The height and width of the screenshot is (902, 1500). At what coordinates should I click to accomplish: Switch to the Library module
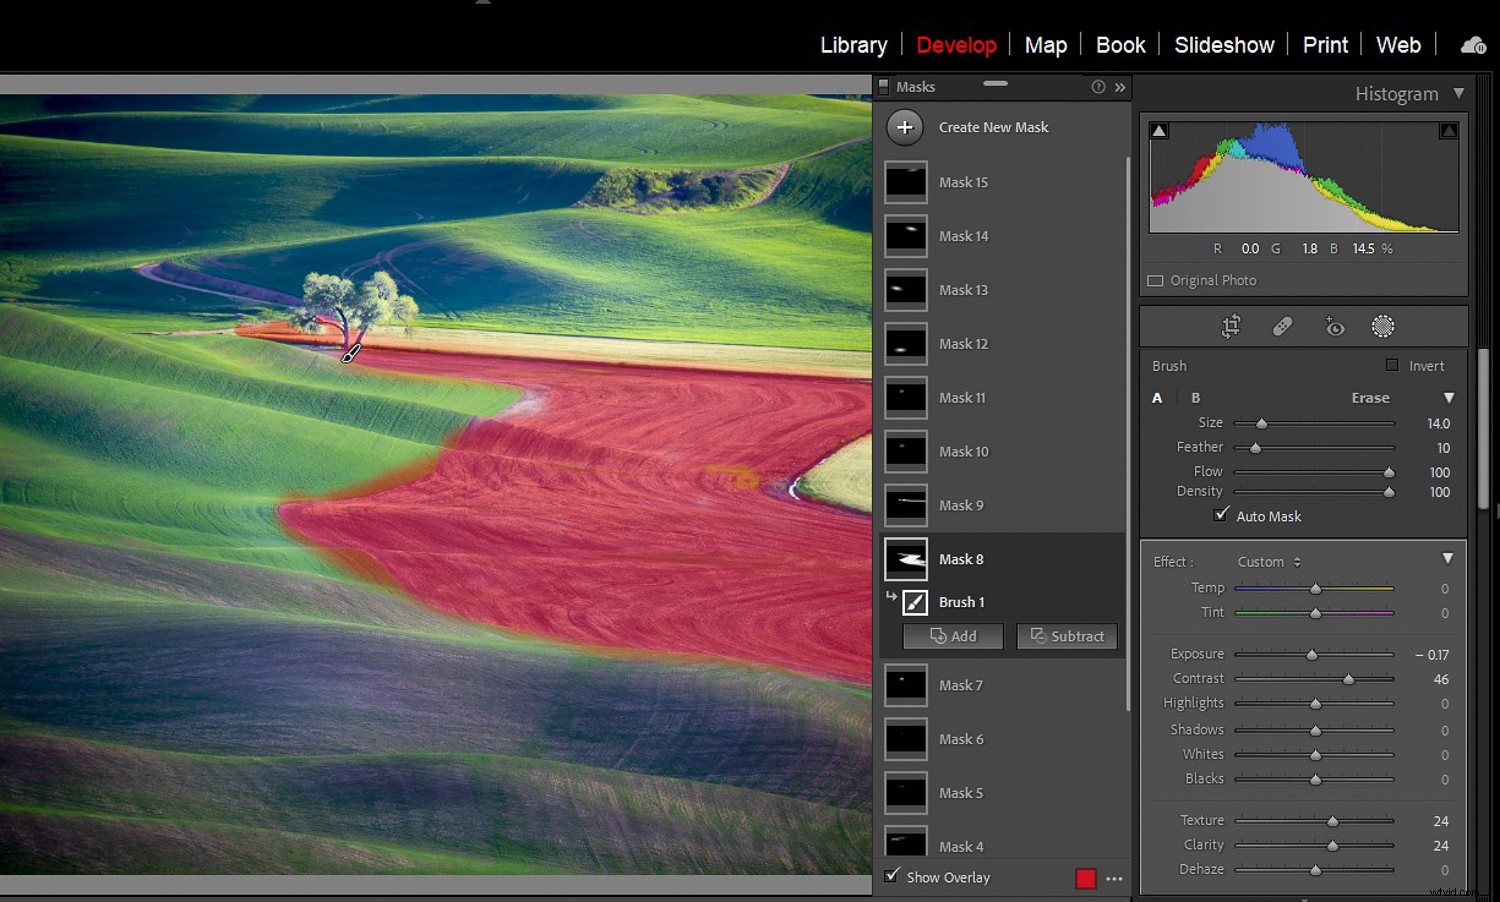852,44
